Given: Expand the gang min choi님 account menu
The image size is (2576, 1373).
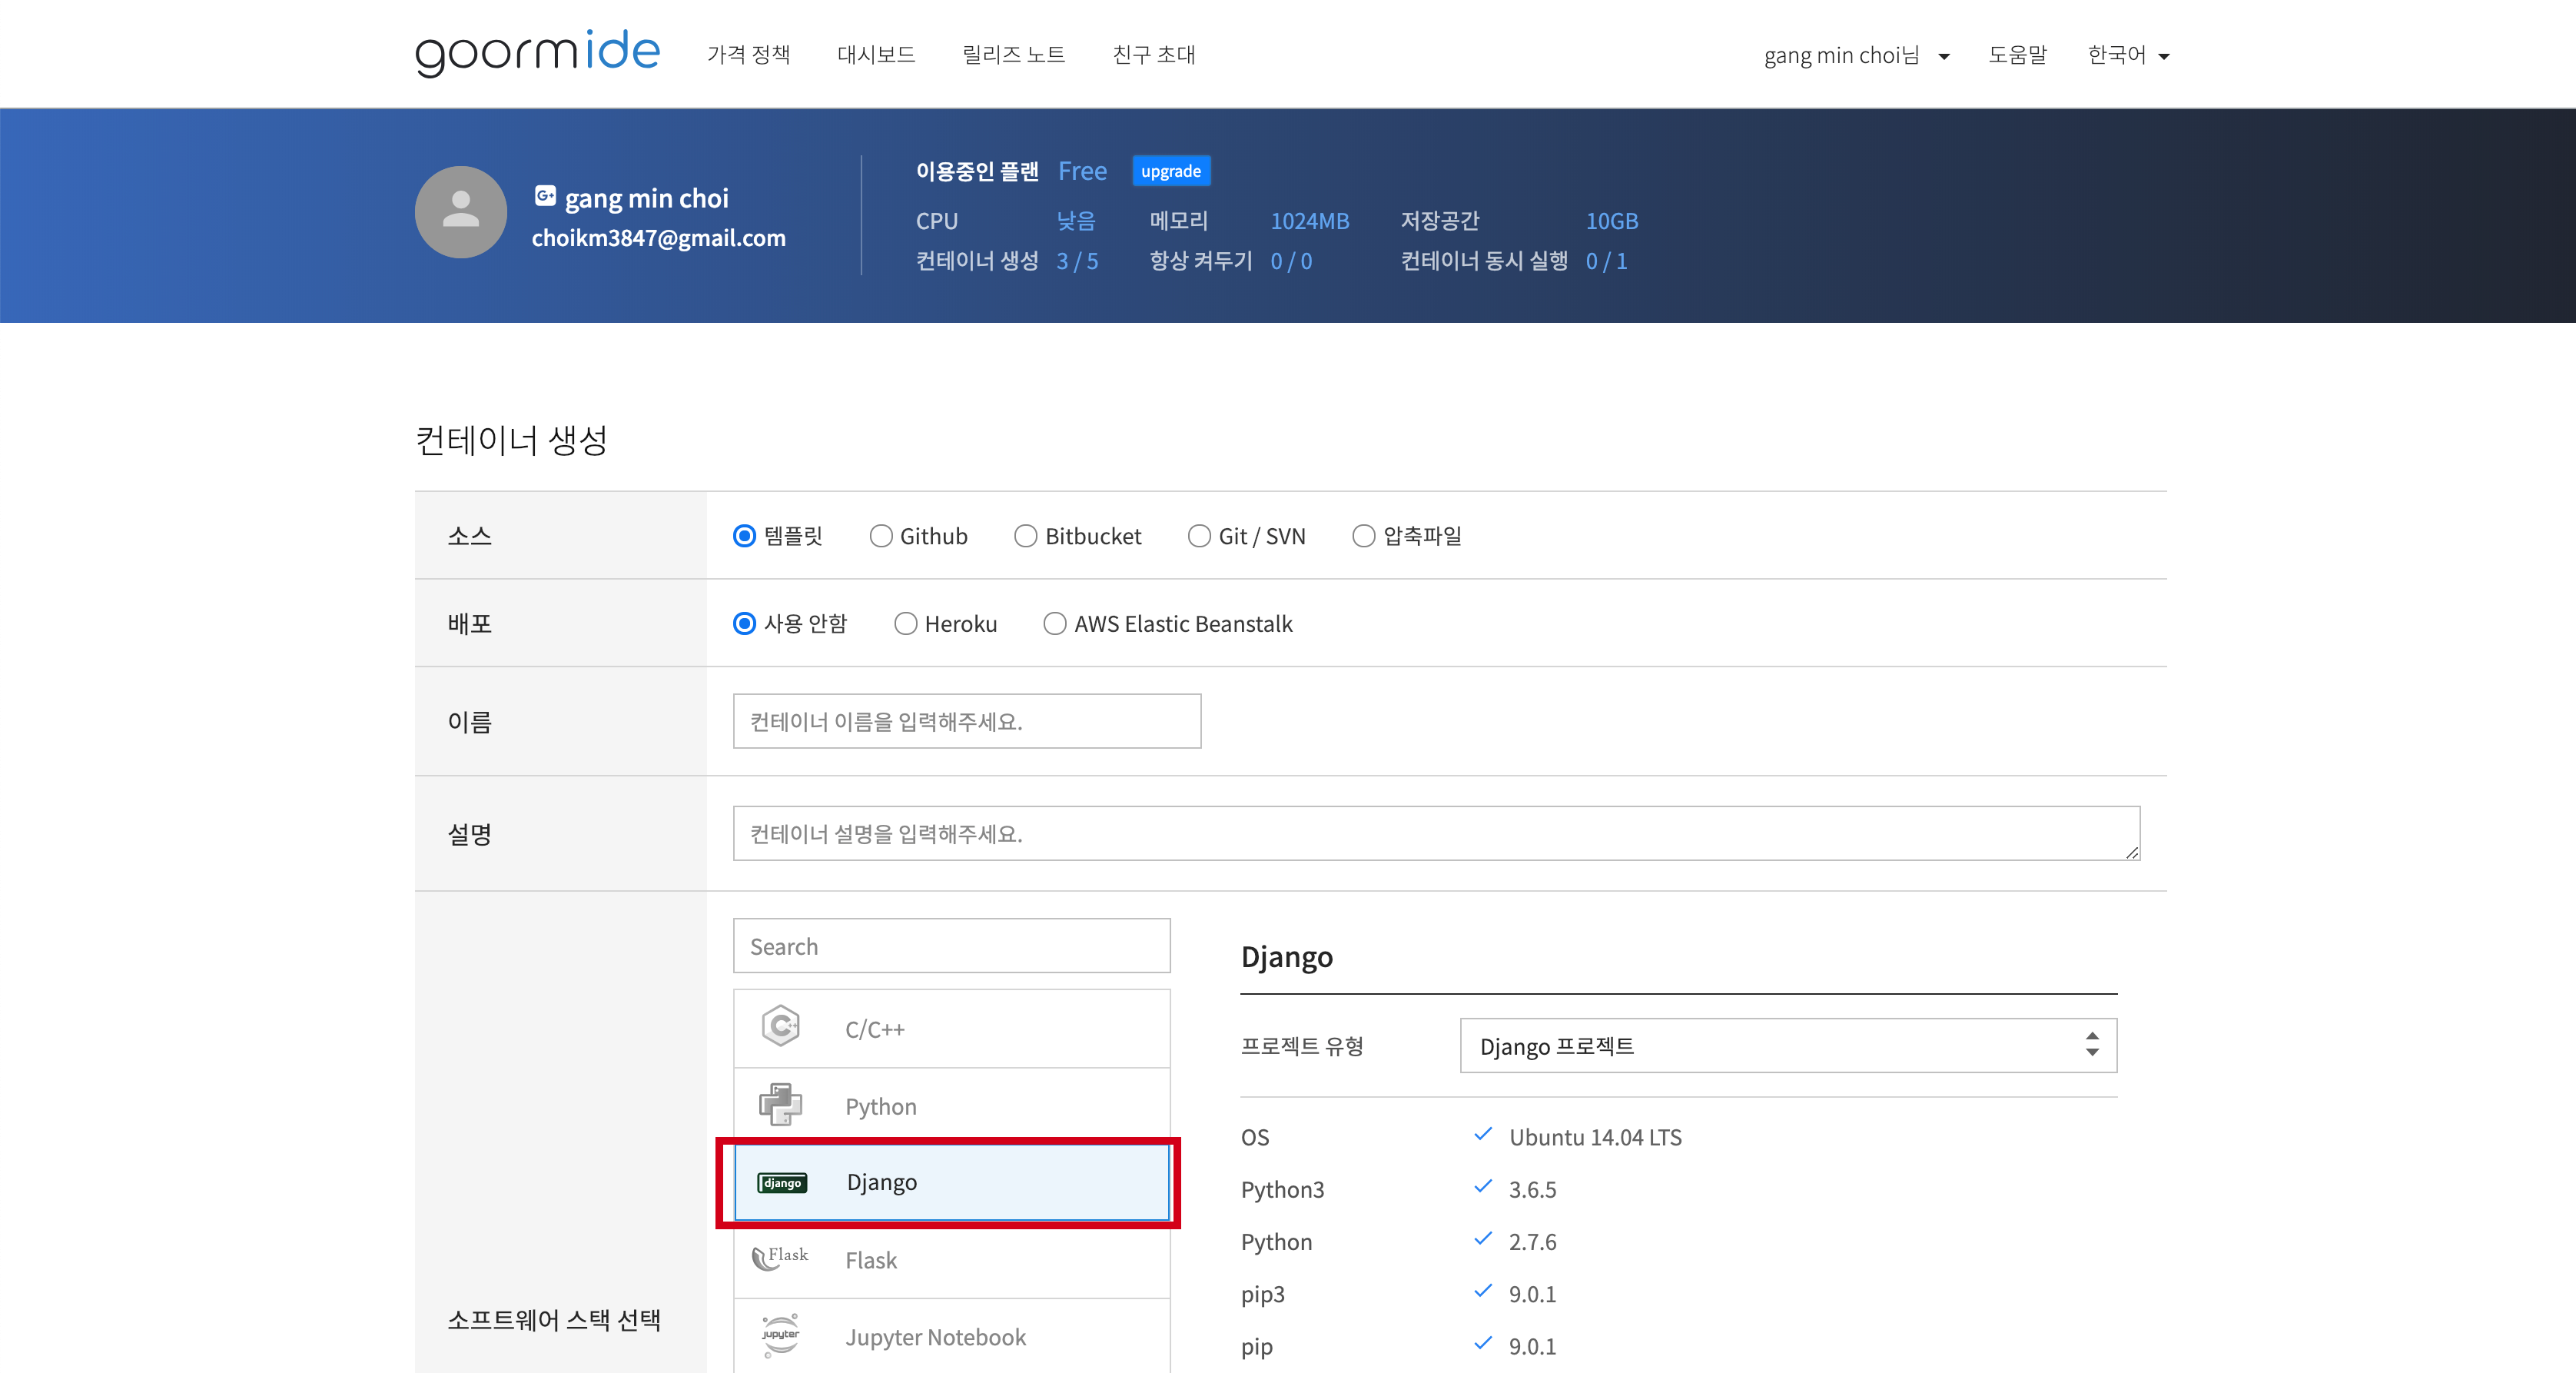Looking at the screenshot, I should click(x=1855, y=56).
